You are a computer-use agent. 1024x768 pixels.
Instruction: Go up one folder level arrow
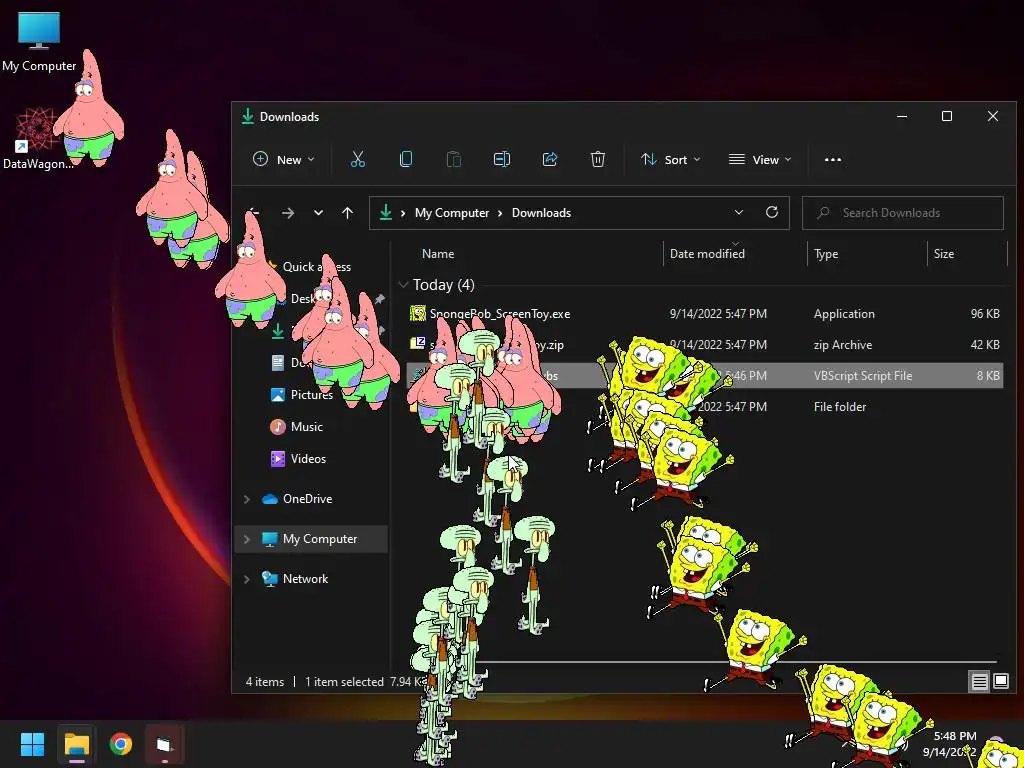pos(347,213)
